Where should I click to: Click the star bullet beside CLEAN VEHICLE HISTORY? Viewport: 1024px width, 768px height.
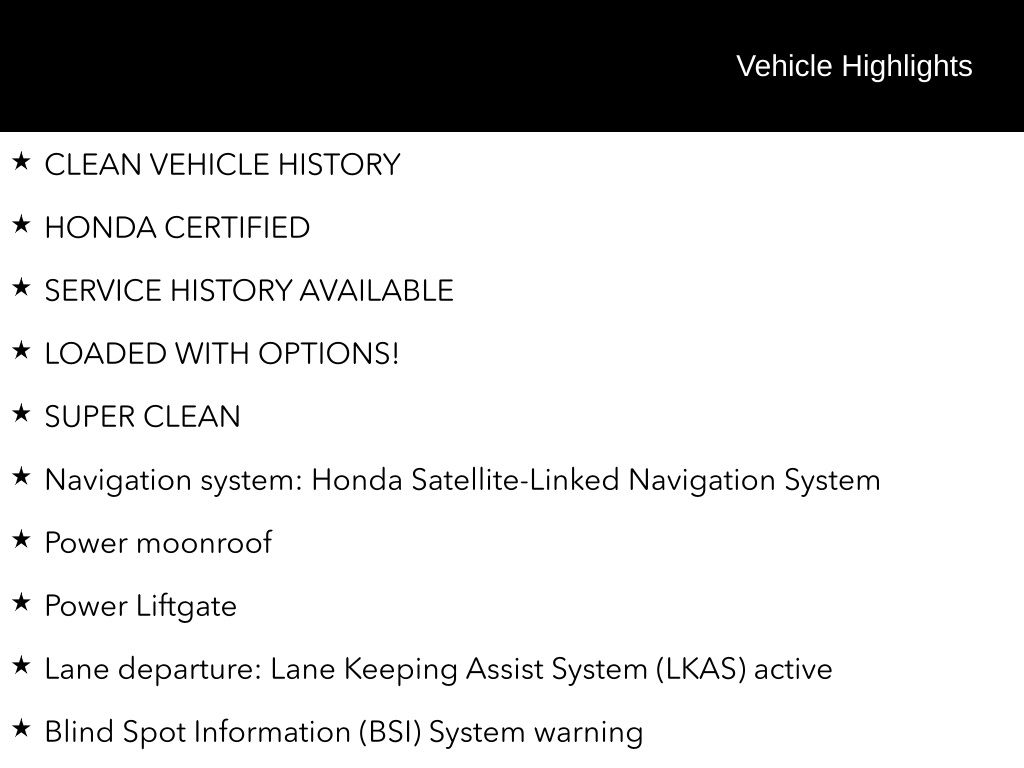21,162
